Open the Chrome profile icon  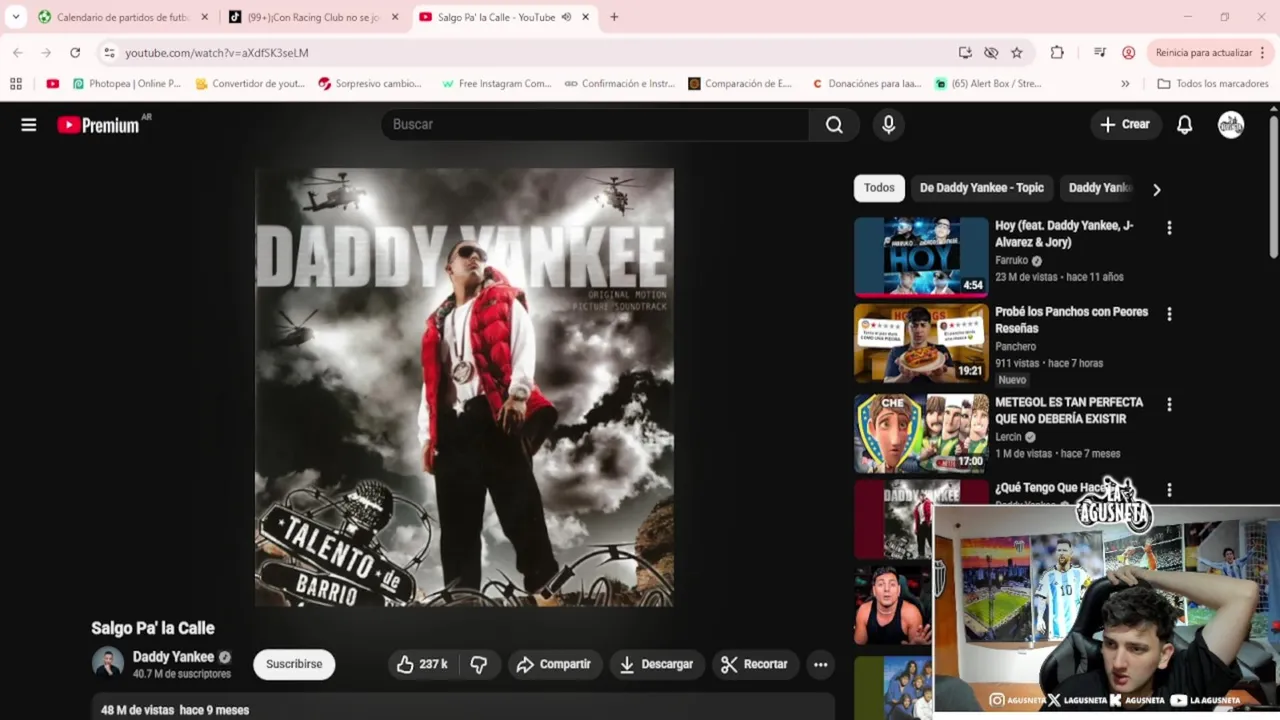tap(1129, 52)
